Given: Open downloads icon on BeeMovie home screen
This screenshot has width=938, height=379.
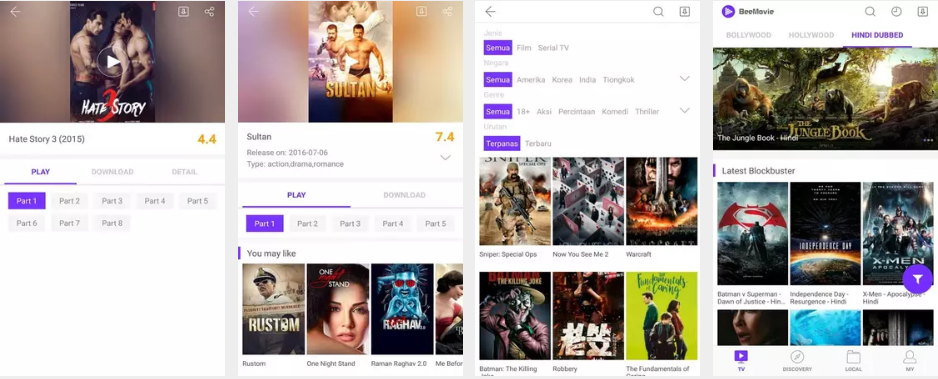Looking at the screenshot, I should (x=922, y=12).
